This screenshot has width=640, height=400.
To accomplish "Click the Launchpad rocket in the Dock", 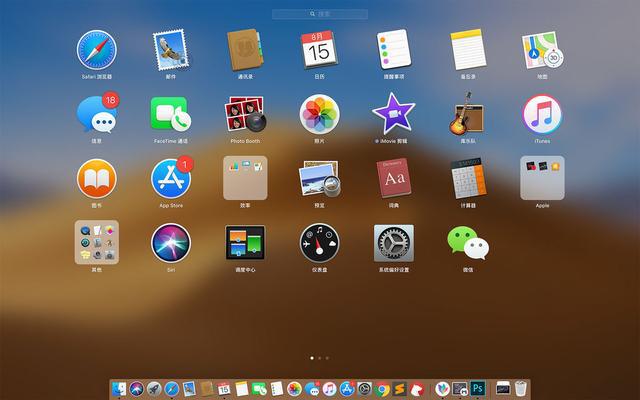I will (x=154, y=389).
